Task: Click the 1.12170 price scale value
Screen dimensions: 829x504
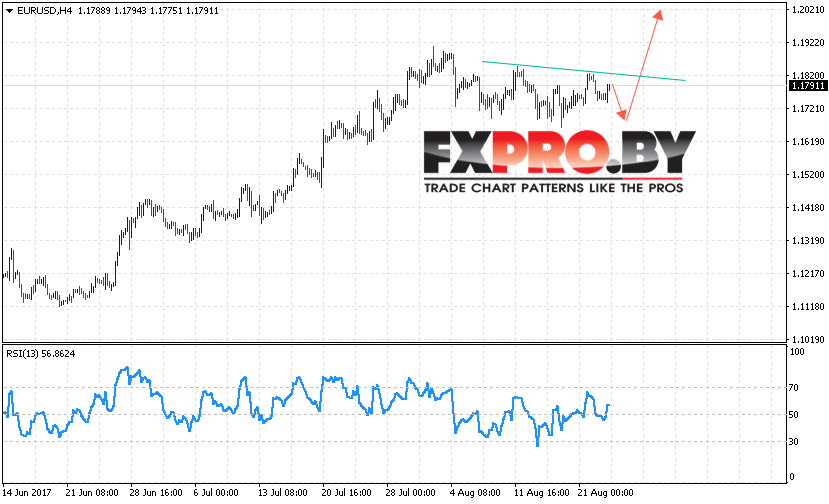Action: click(808, 273)
